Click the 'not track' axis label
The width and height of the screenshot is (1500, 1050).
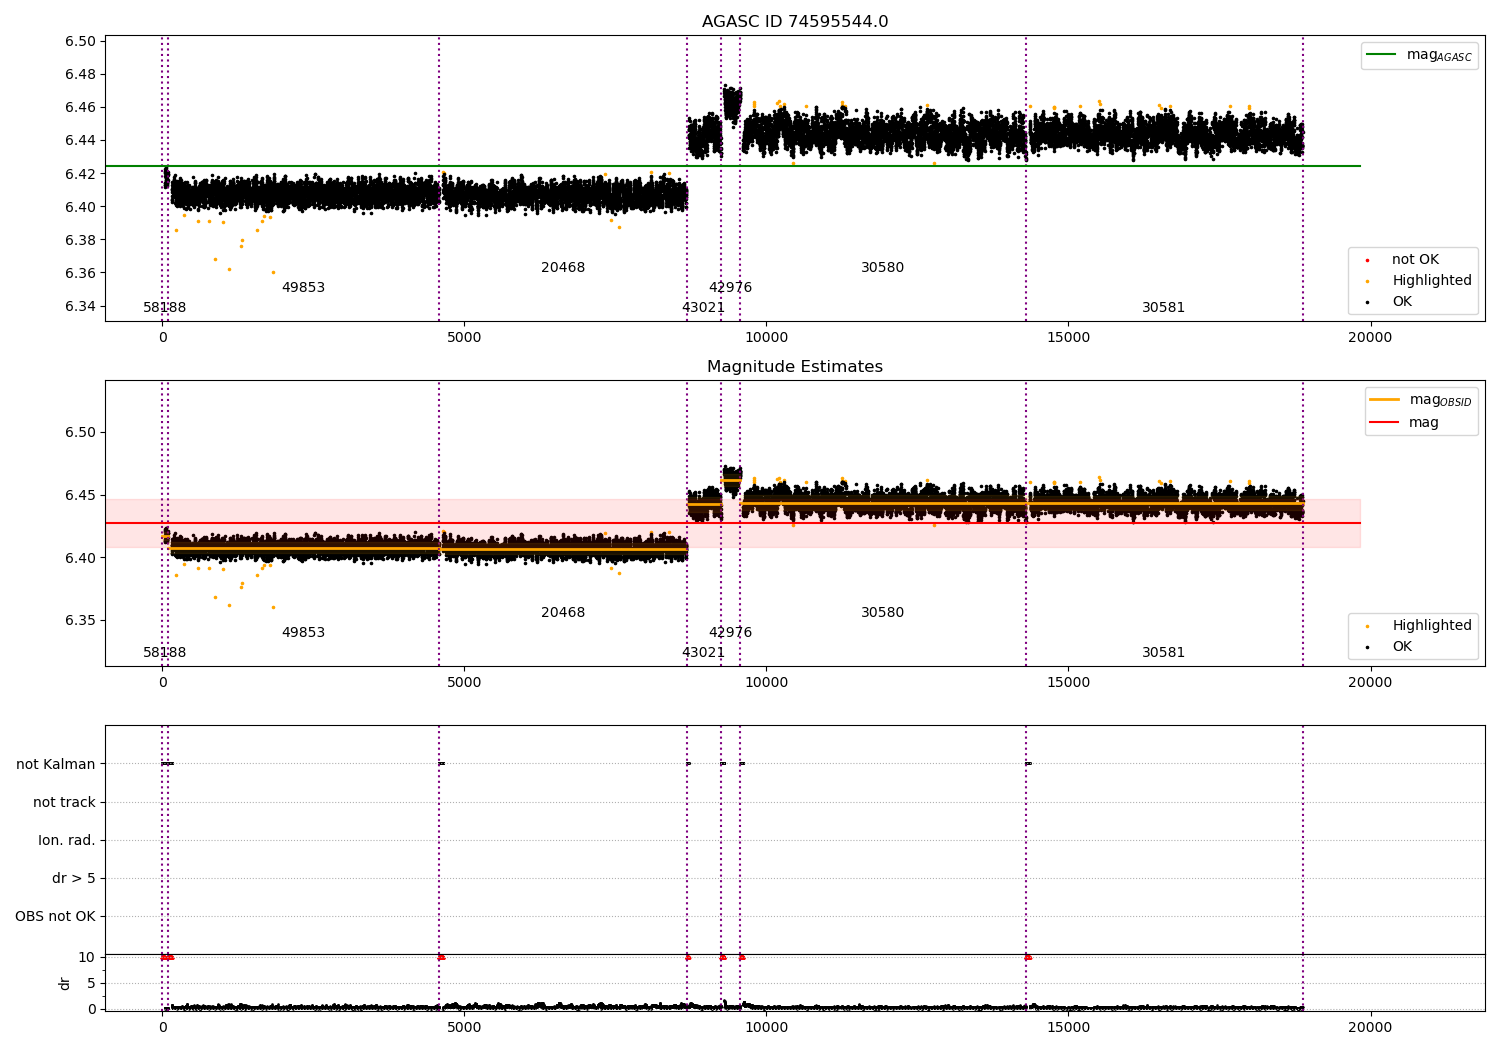tap(64, 802)
